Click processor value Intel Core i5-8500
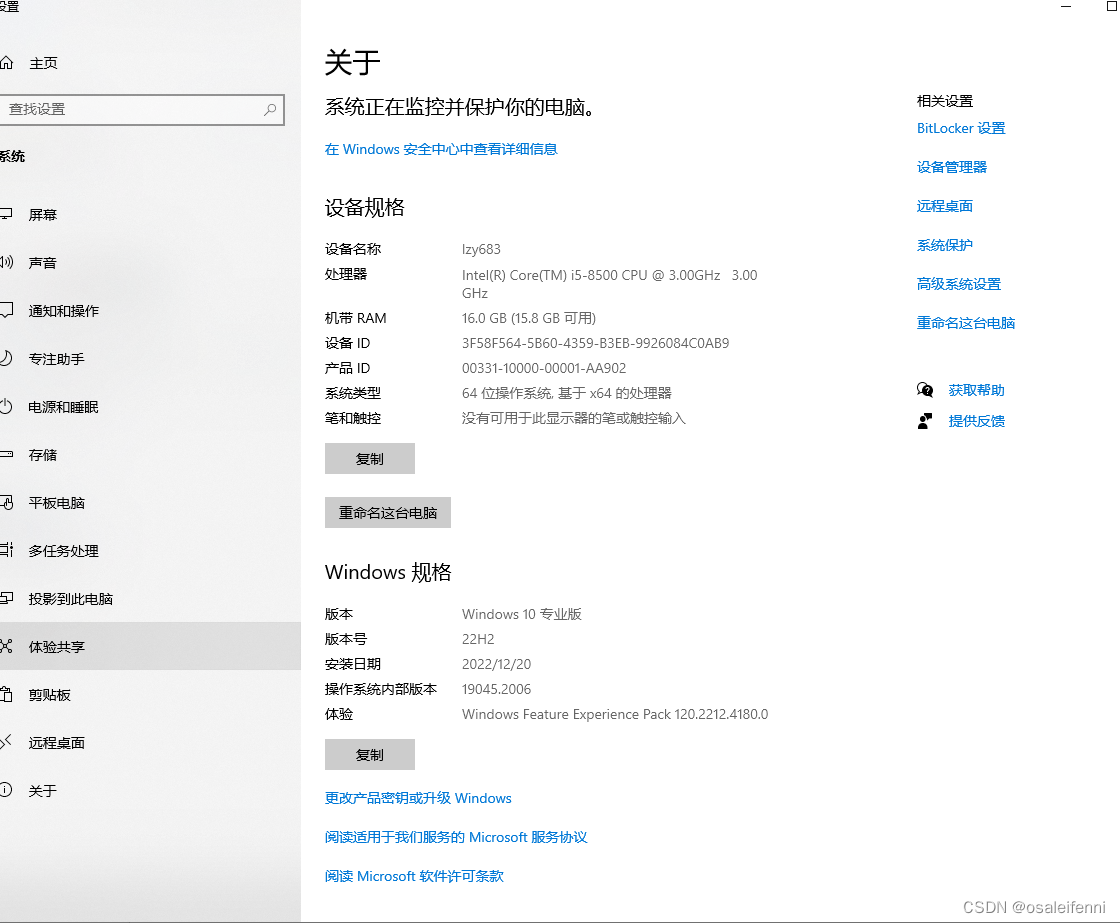 (609, 284)
